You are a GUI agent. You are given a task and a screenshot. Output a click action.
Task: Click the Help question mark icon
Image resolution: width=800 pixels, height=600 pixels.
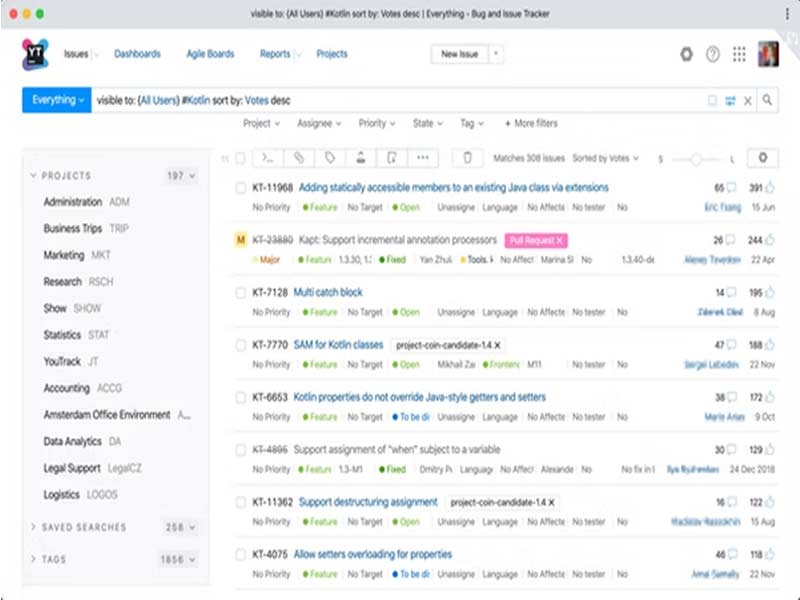[x=713, y=55]
